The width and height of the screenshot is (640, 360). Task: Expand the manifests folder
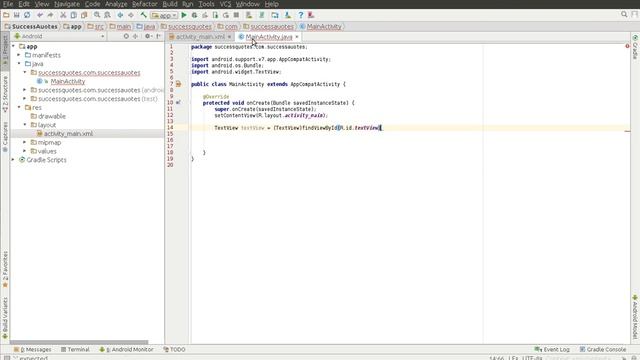pos(19,55)
